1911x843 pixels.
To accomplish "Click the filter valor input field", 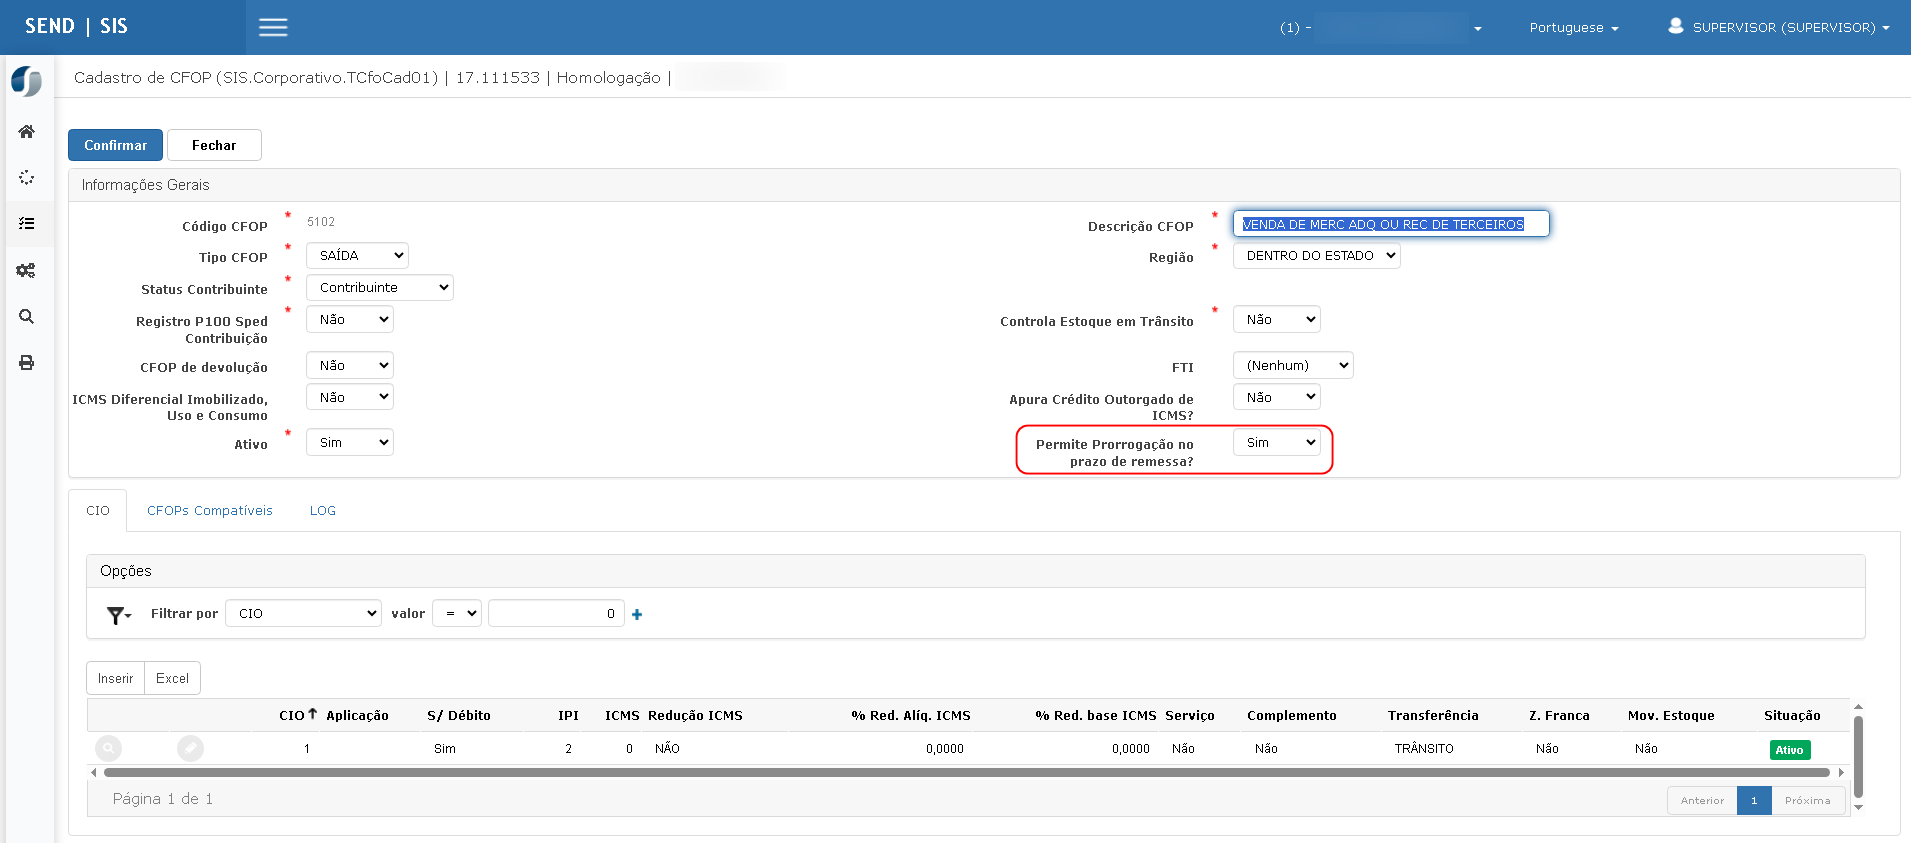I will pos(556,614).
